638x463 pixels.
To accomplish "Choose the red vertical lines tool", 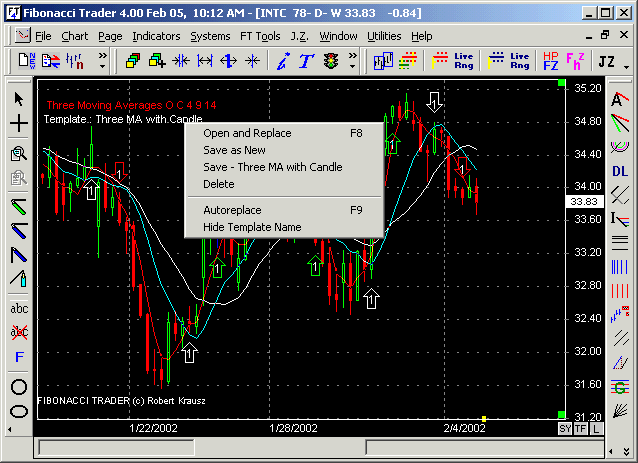I will [x=620, y=291].
